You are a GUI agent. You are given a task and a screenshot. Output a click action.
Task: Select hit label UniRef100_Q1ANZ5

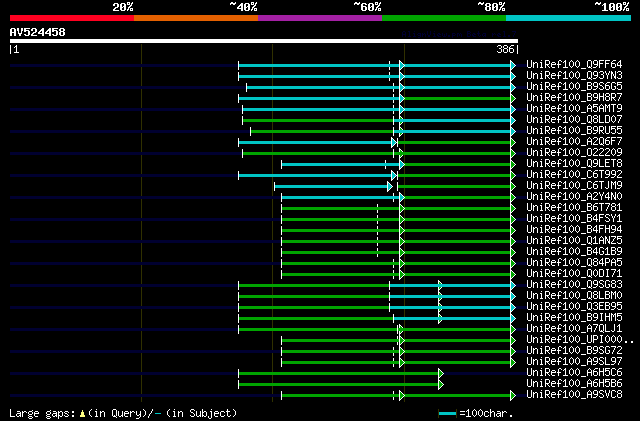pyautogui.click(x=574, y=241)
